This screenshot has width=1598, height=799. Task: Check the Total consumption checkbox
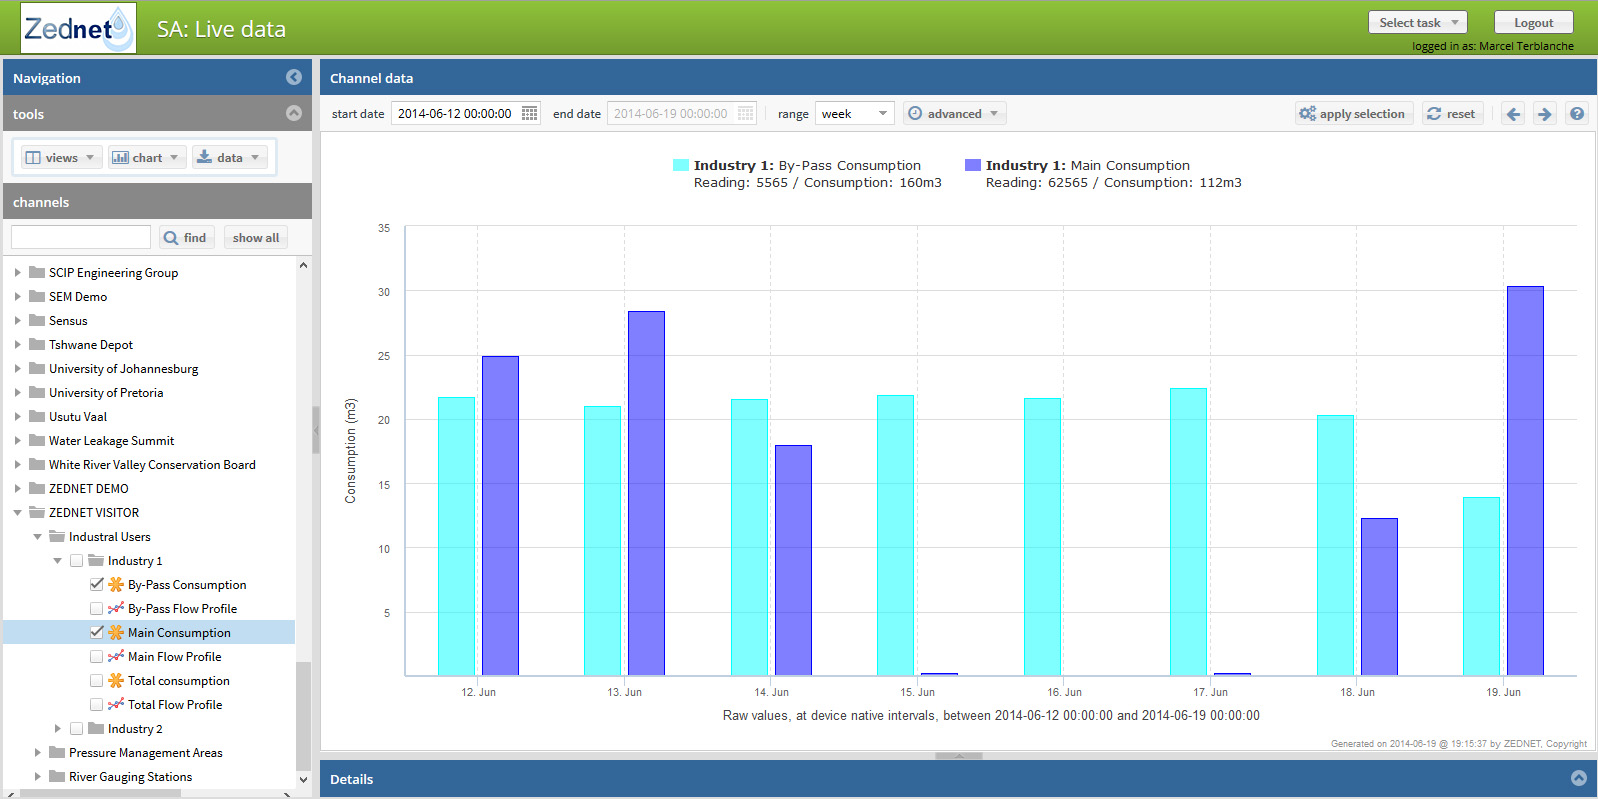point(96,680)
